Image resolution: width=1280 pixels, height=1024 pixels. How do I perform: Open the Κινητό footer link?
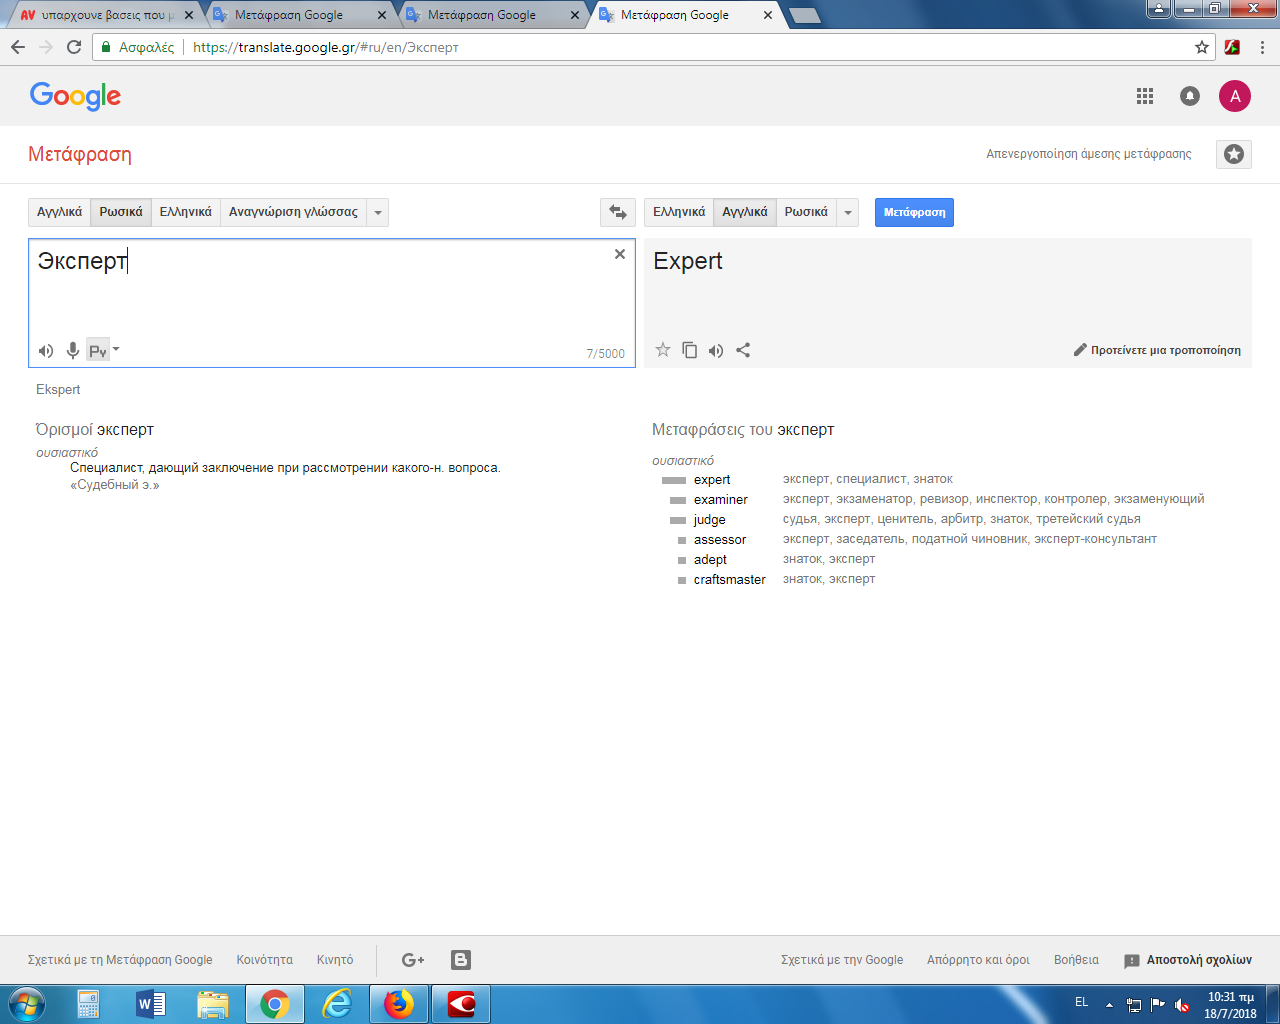click(335, 960)
